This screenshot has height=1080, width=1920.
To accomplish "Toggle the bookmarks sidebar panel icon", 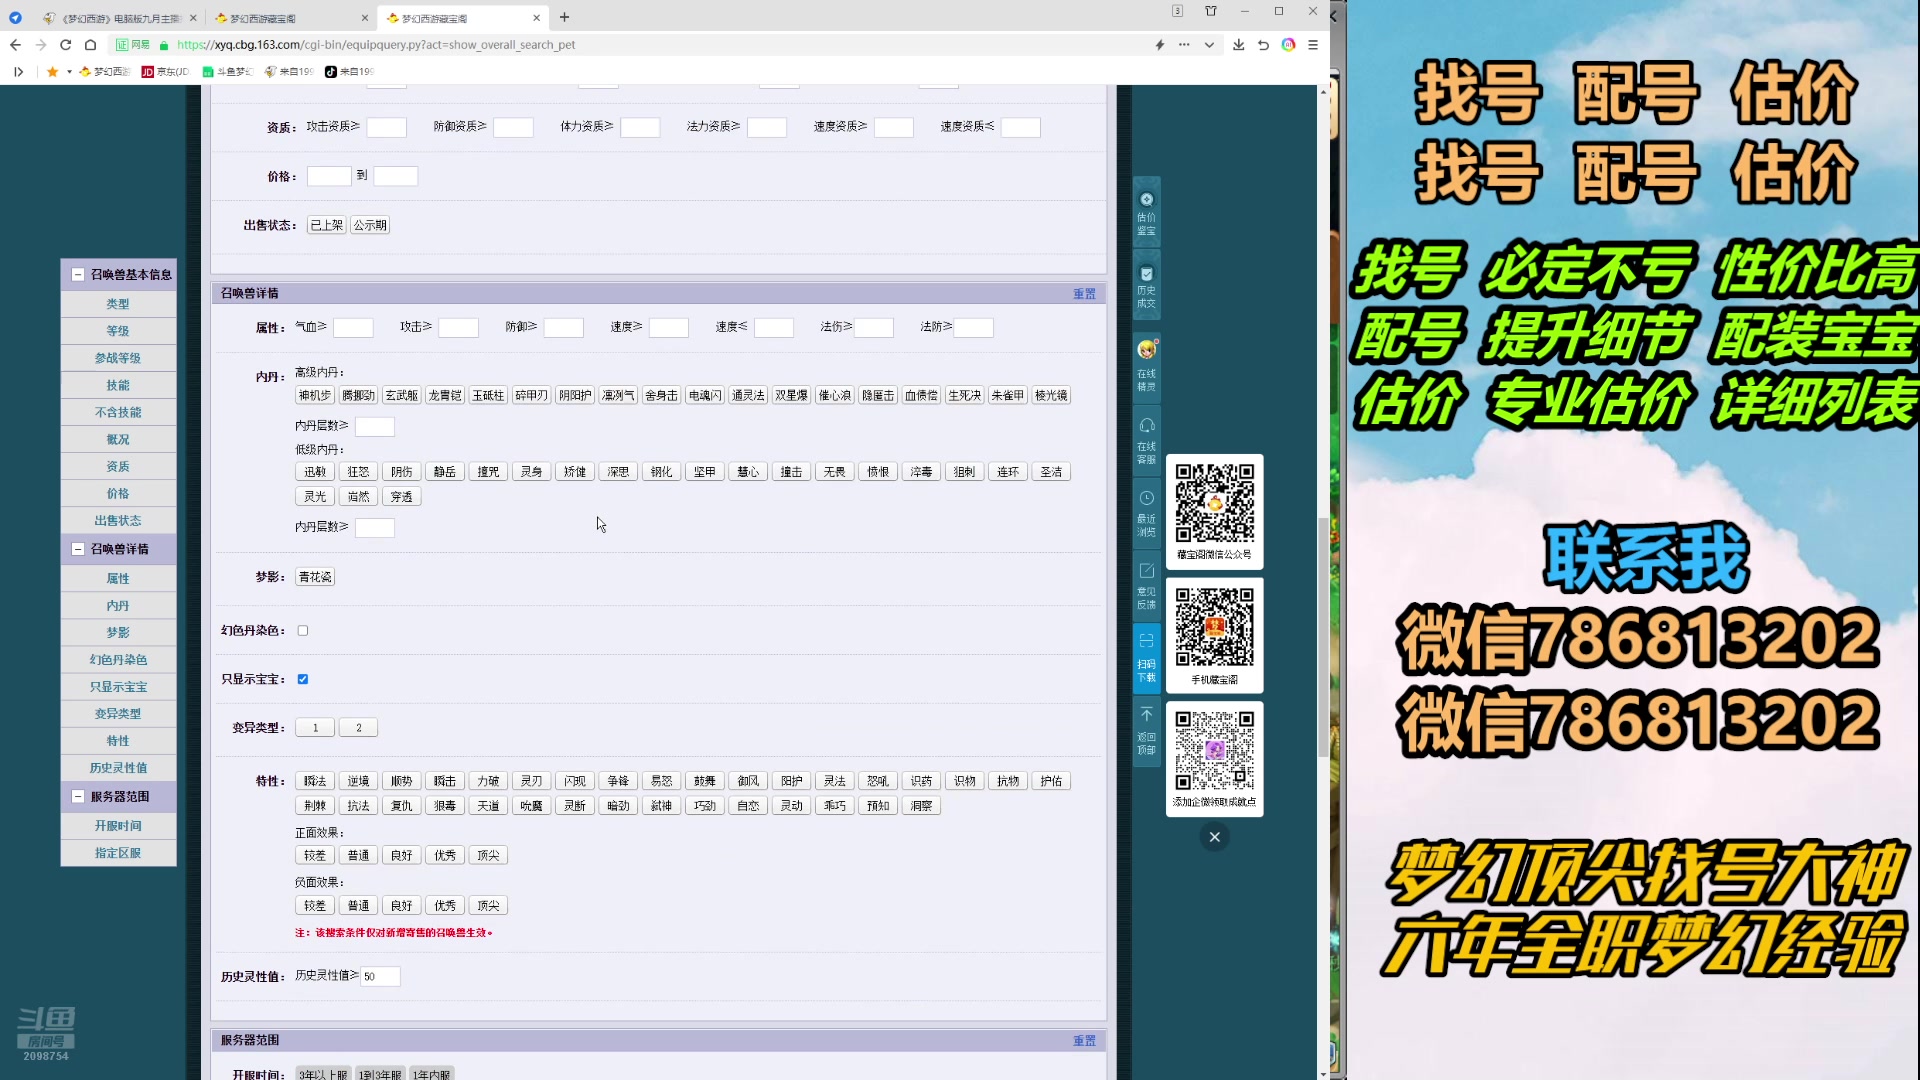I will tap(18, 72).
